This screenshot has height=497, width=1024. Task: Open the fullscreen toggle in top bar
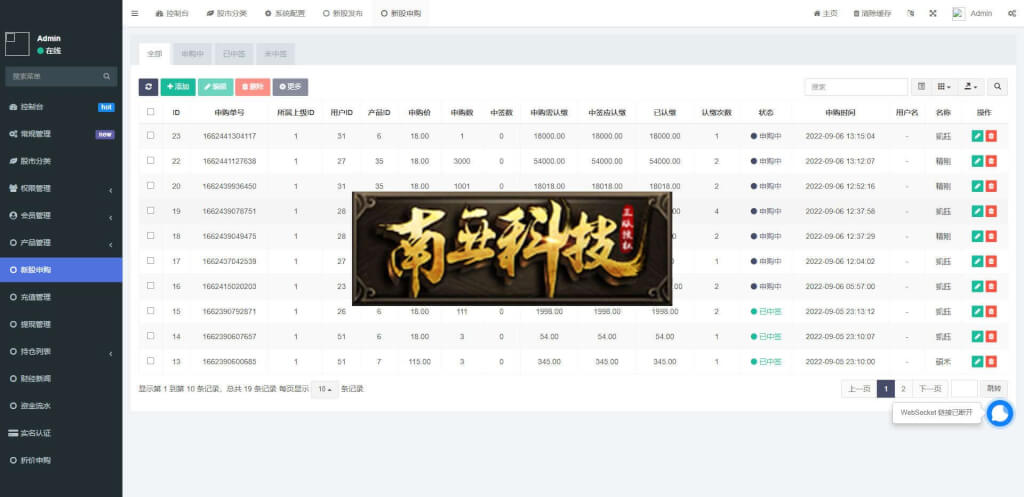coord(933,13)
